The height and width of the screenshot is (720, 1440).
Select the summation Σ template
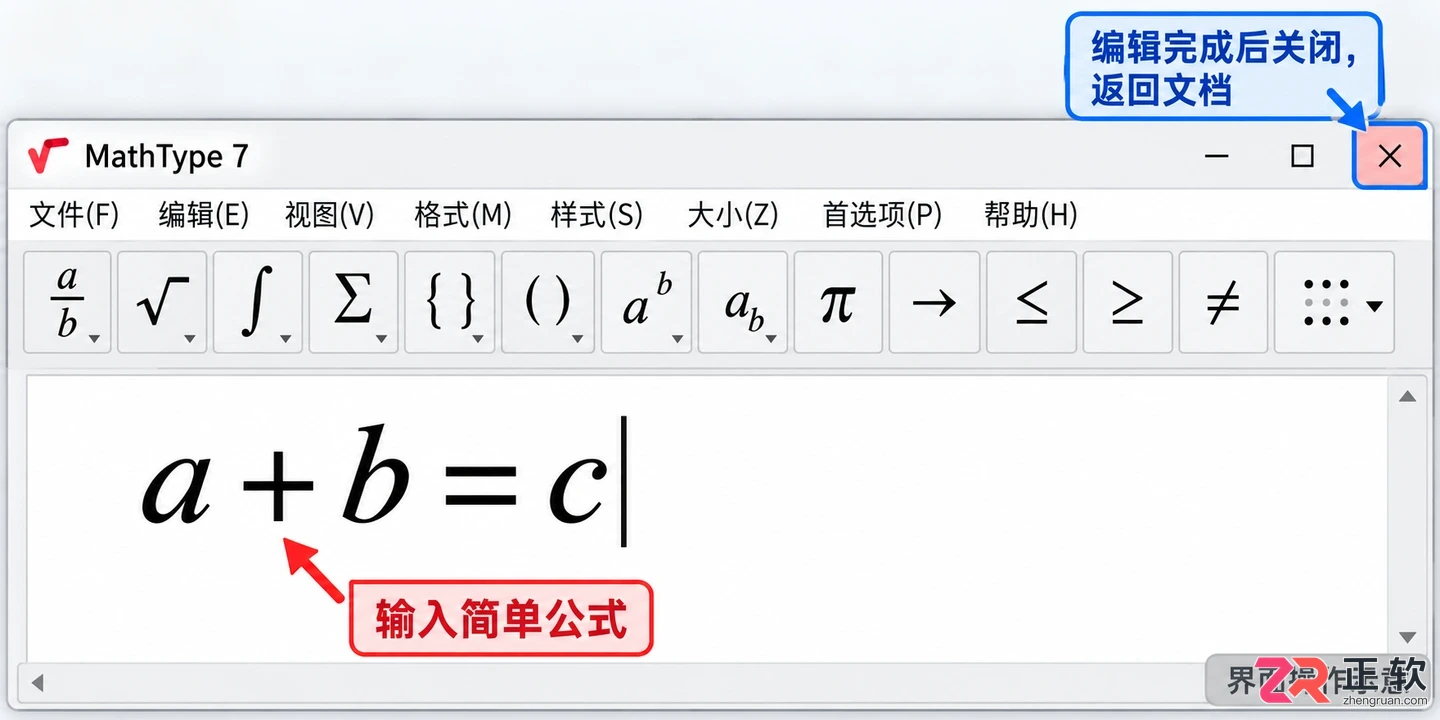click(353, 302)
